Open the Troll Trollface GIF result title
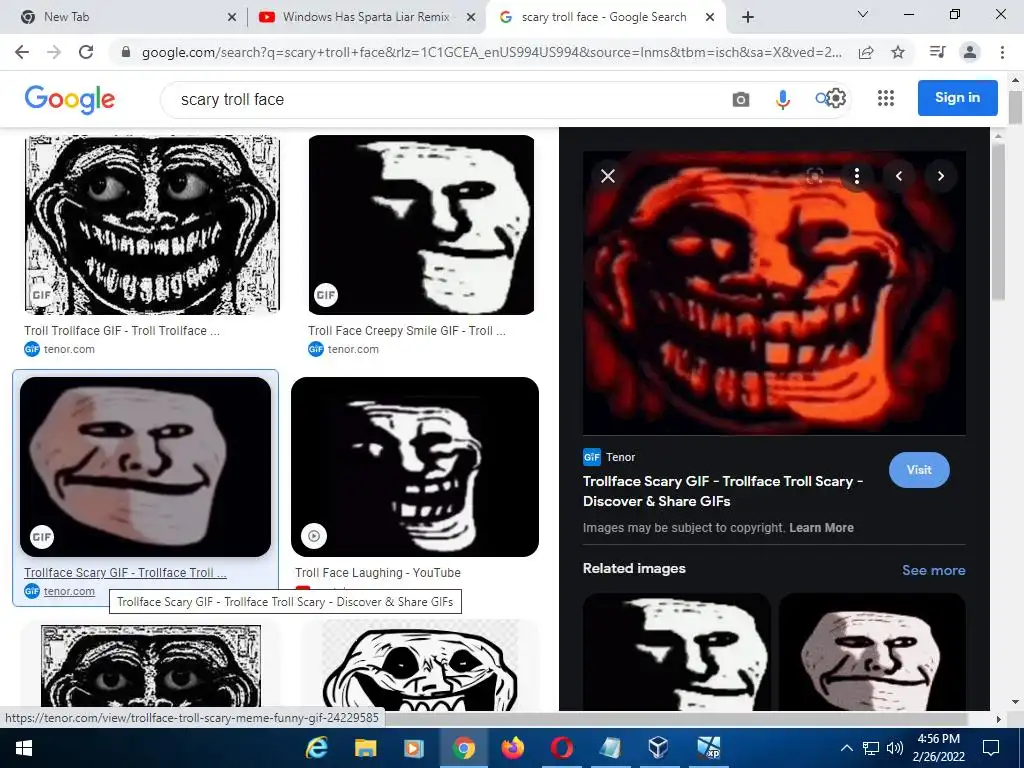Screen dimensions: 1024x768 122,331
